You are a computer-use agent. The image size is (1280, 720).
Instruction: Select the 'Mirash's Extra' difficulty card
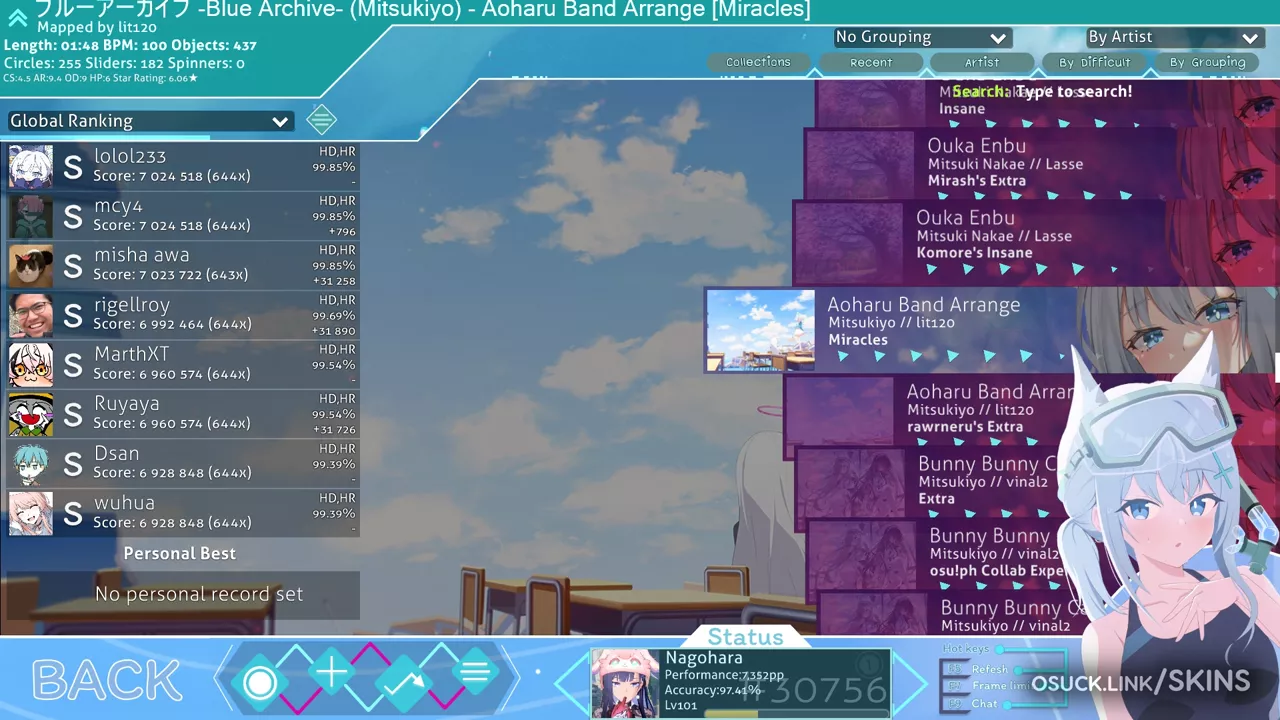point(1041,164)
